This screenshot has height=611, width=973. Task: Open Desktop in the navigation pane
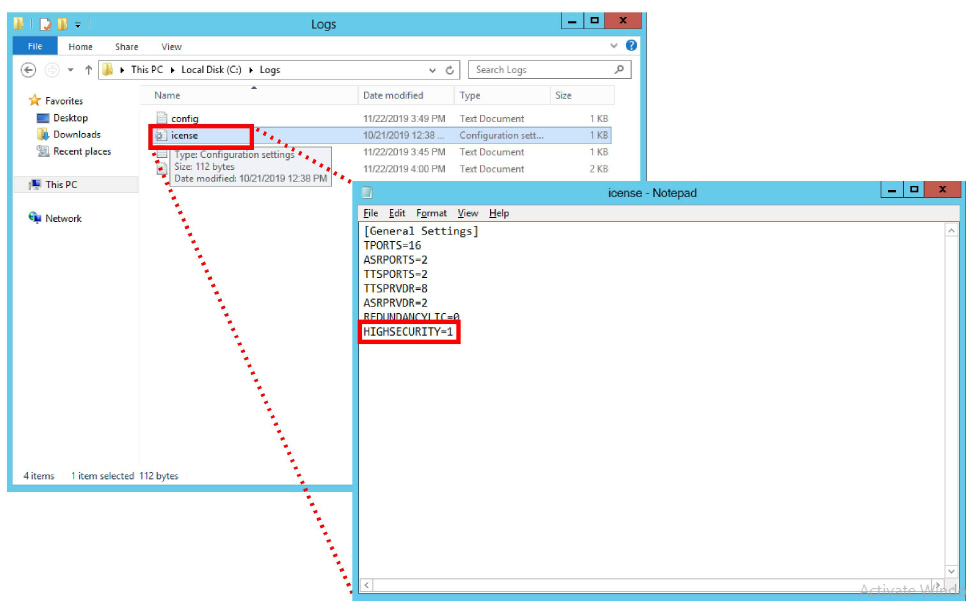tap(70, 118)
